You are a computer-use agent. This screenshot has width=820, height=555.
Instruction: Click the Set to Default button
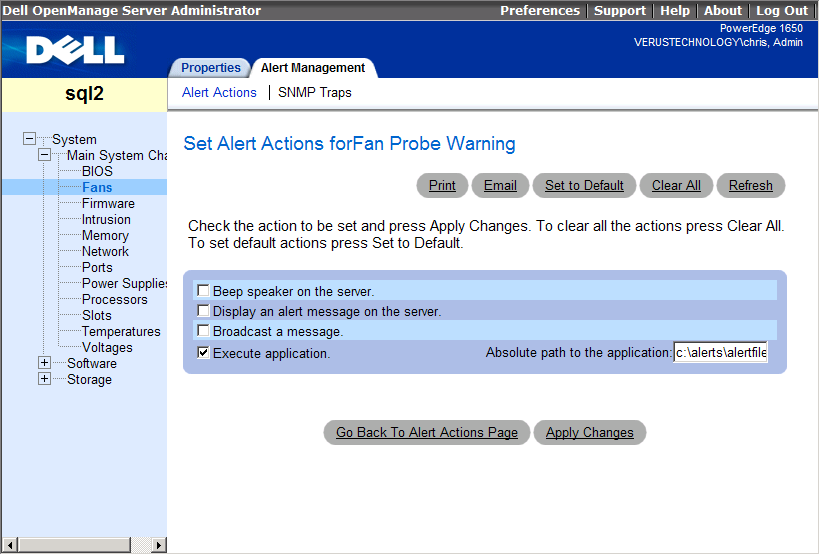pyautogui.click(x=584, y=186)
